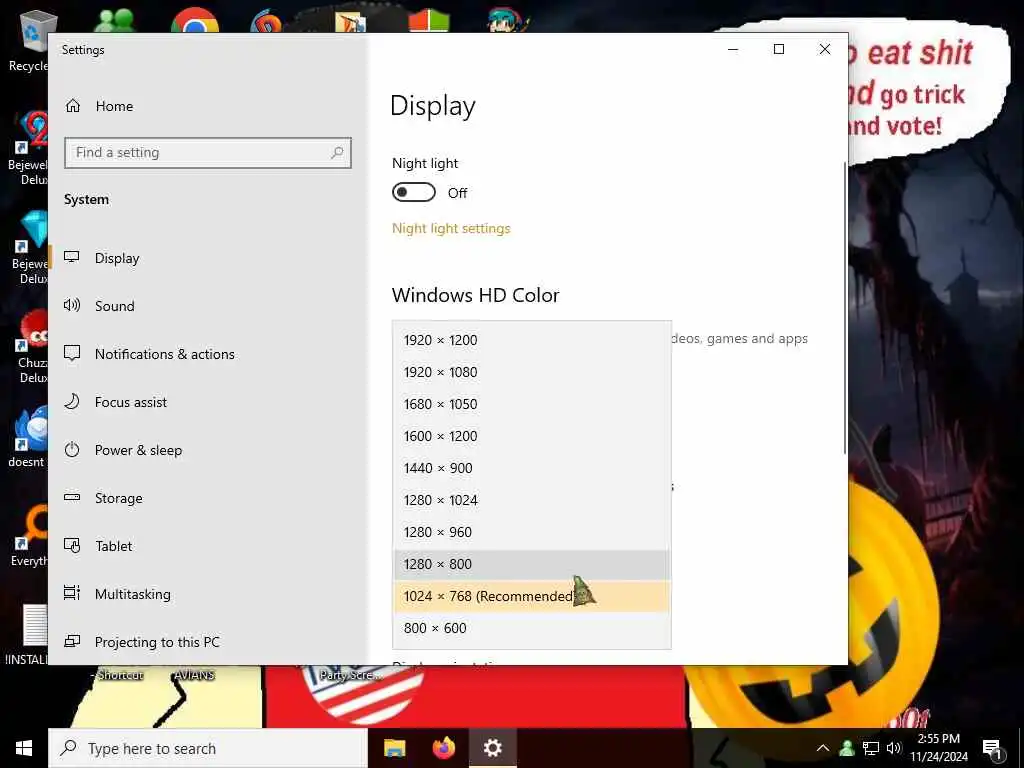Select 1440 × 900 resolution
Image resolution: width=1024 pixels, height=768 pixels.
[532, 468]
